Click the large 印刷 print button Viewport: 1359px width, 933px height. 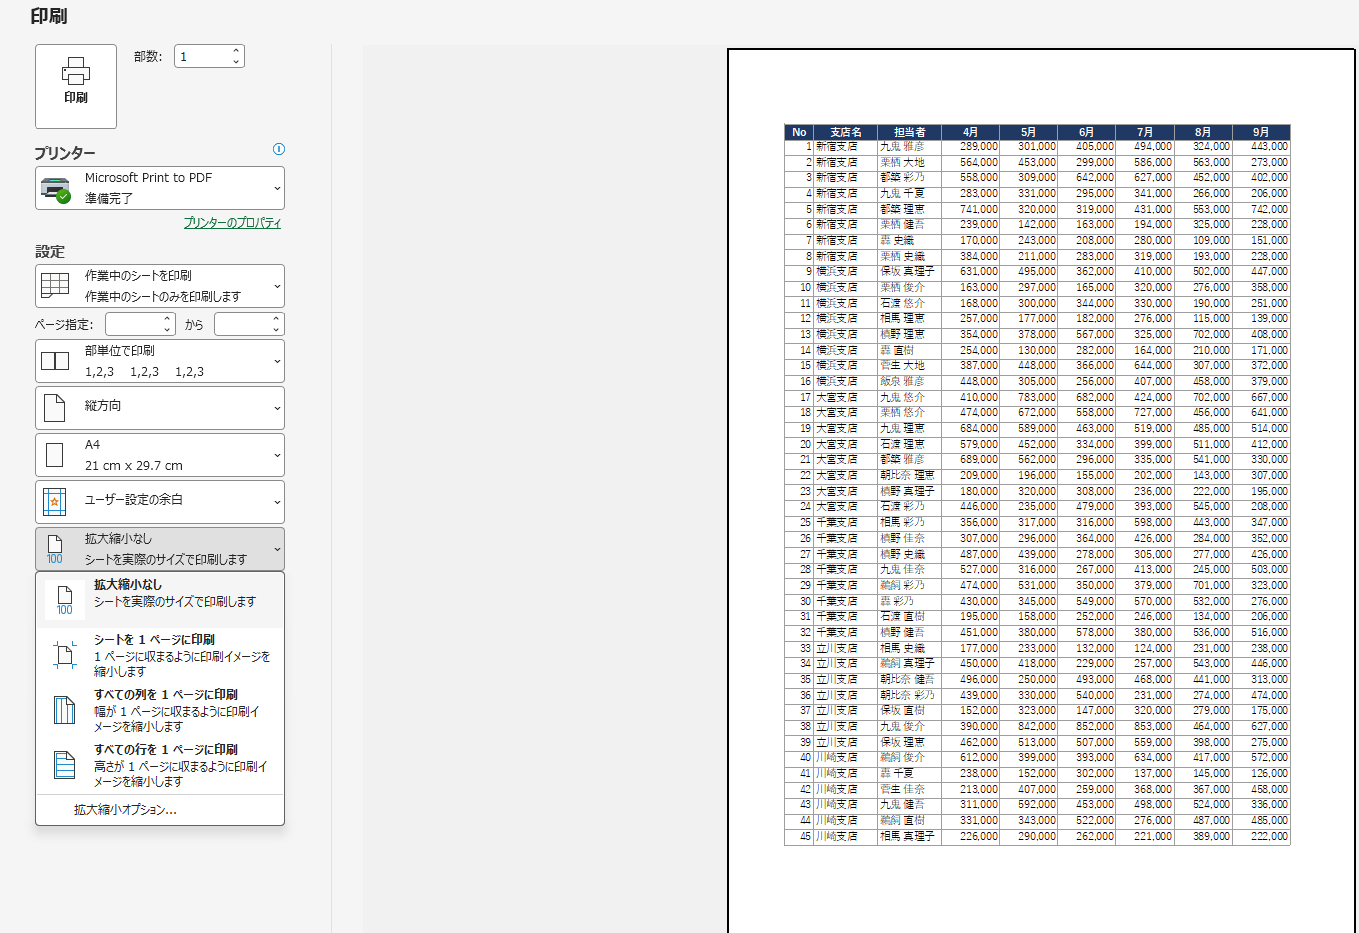click(76, 86)
